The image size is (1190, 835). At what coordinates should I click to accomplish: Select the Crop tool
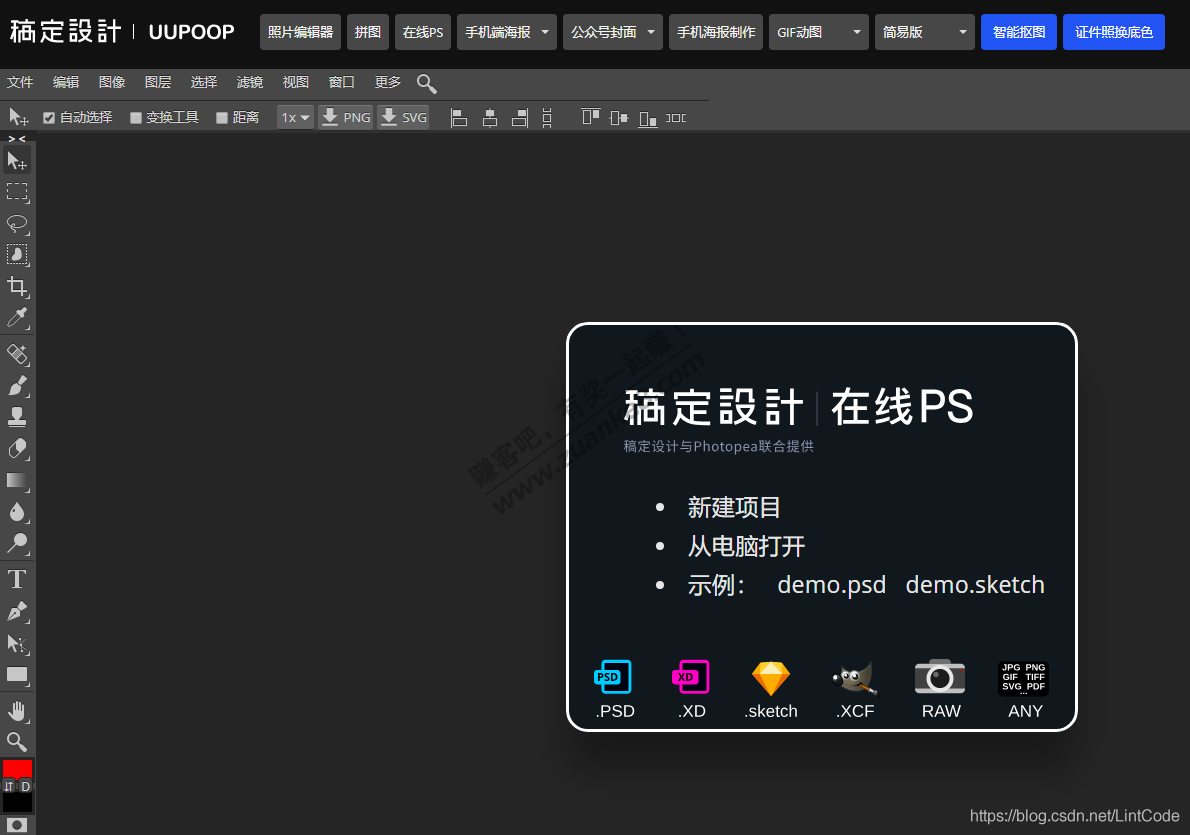17,286
